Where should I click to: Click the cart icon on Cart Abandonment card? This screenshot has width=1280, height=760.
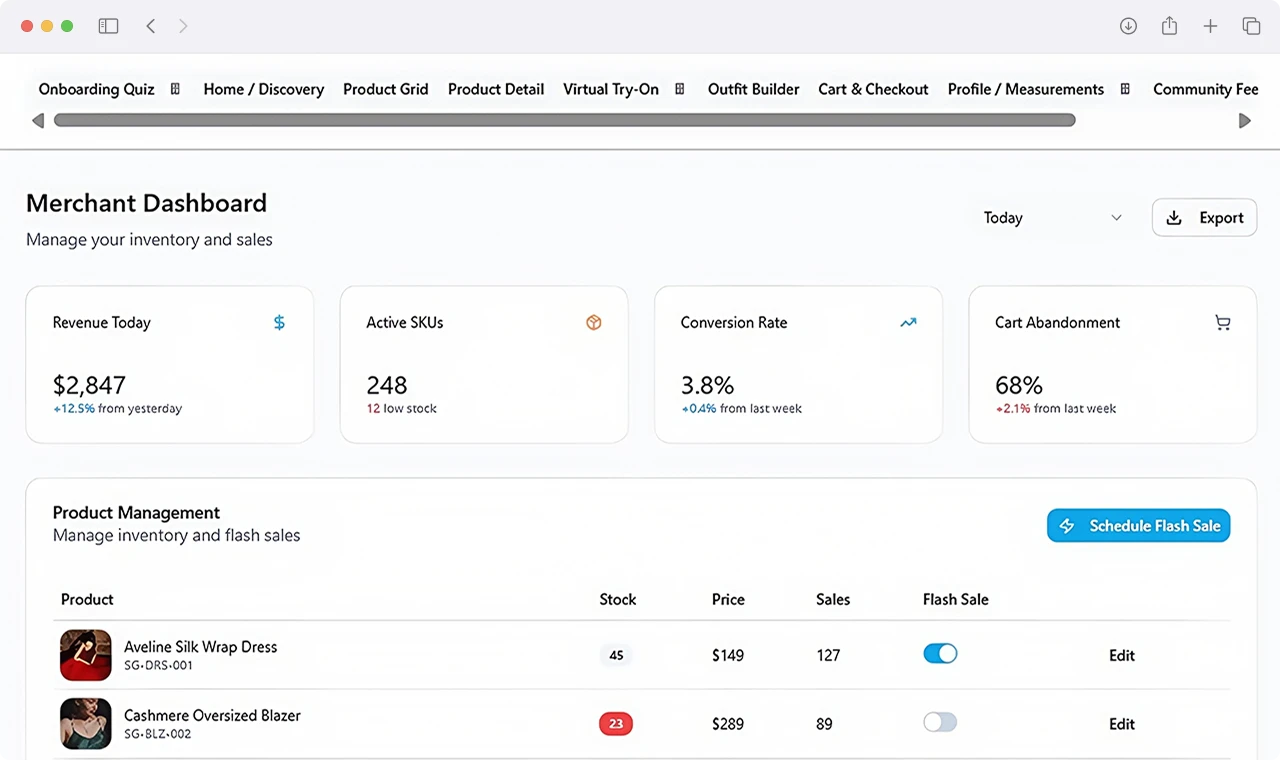click(1222, 322)
